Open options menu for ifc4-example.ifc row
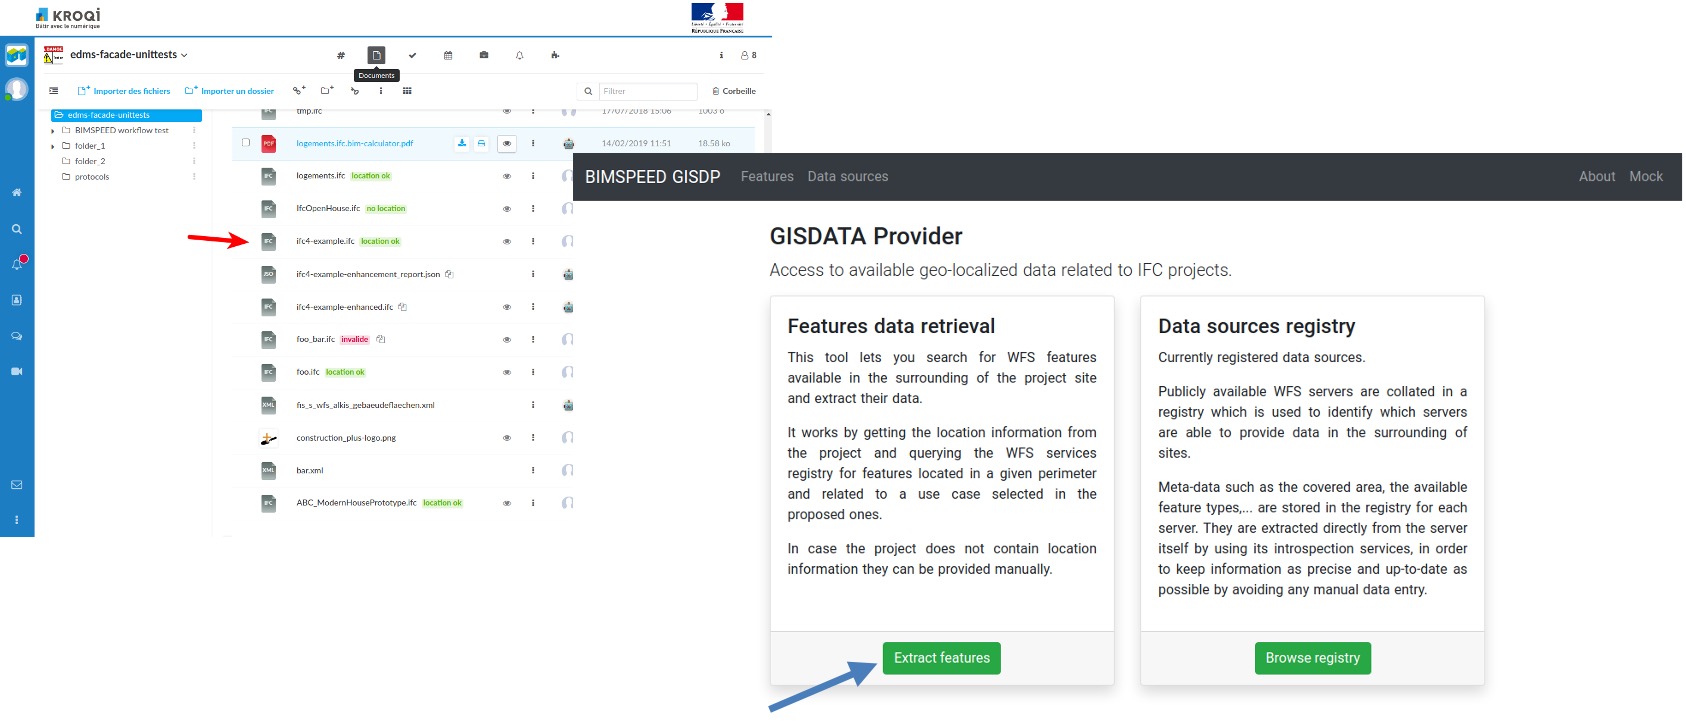1686x728 pixels. (x=533, y=241)
